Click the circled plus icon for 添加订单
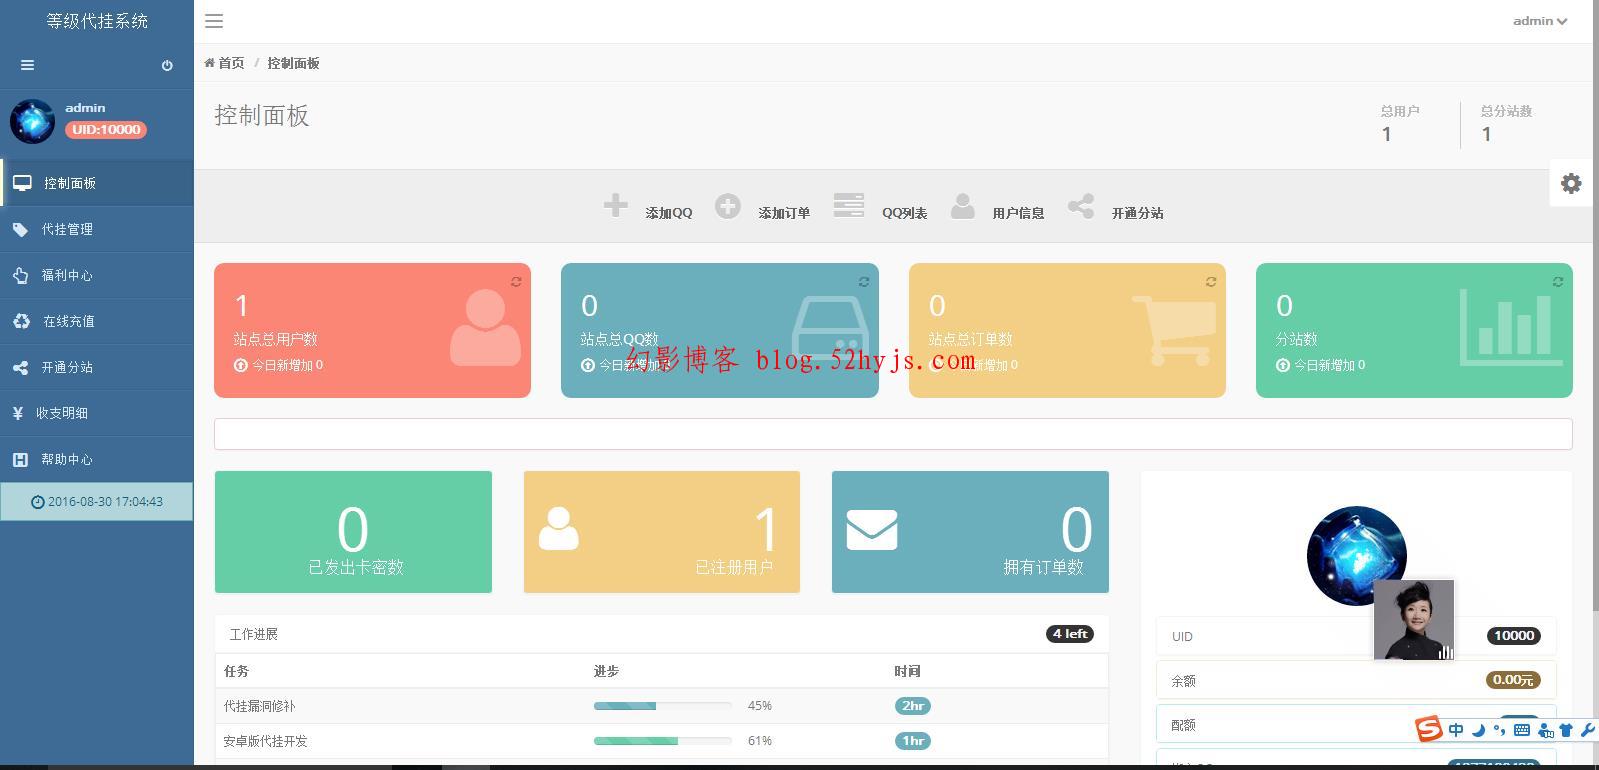1599x770 pixels. click(727, 206)
